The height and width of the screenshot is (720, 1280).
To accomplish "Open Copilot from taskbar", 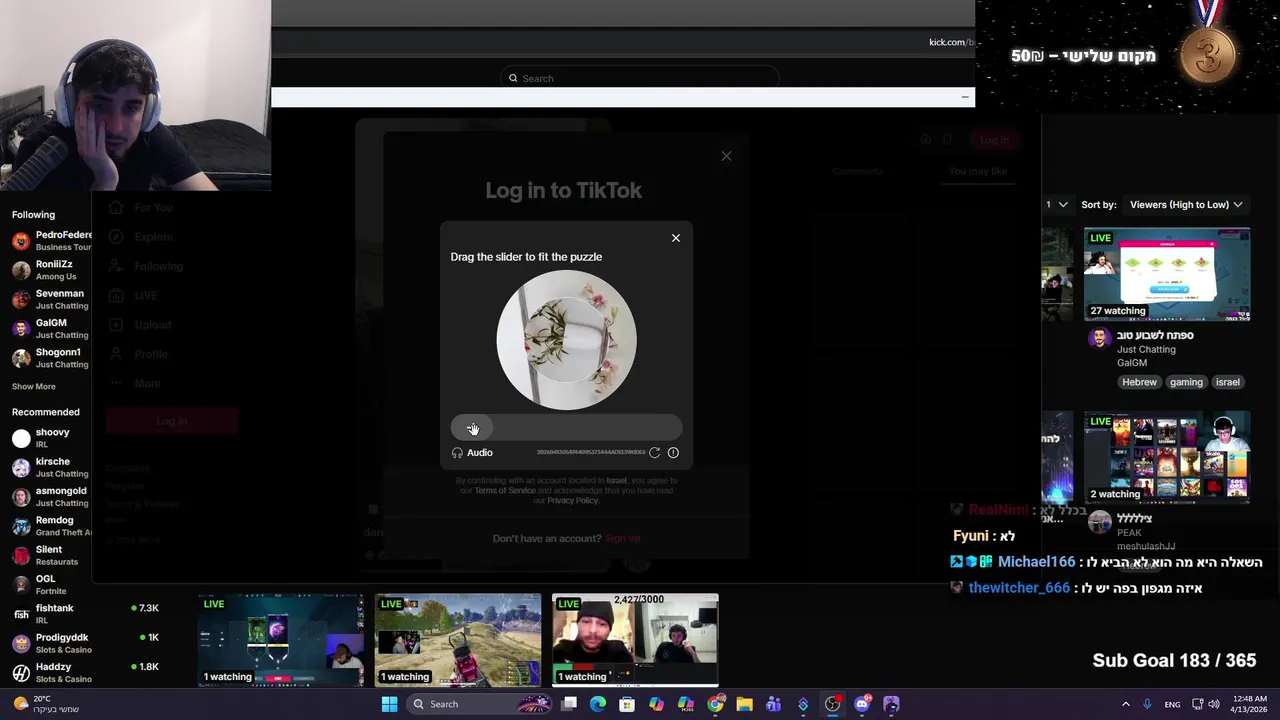I will click(x=656, y=704).
